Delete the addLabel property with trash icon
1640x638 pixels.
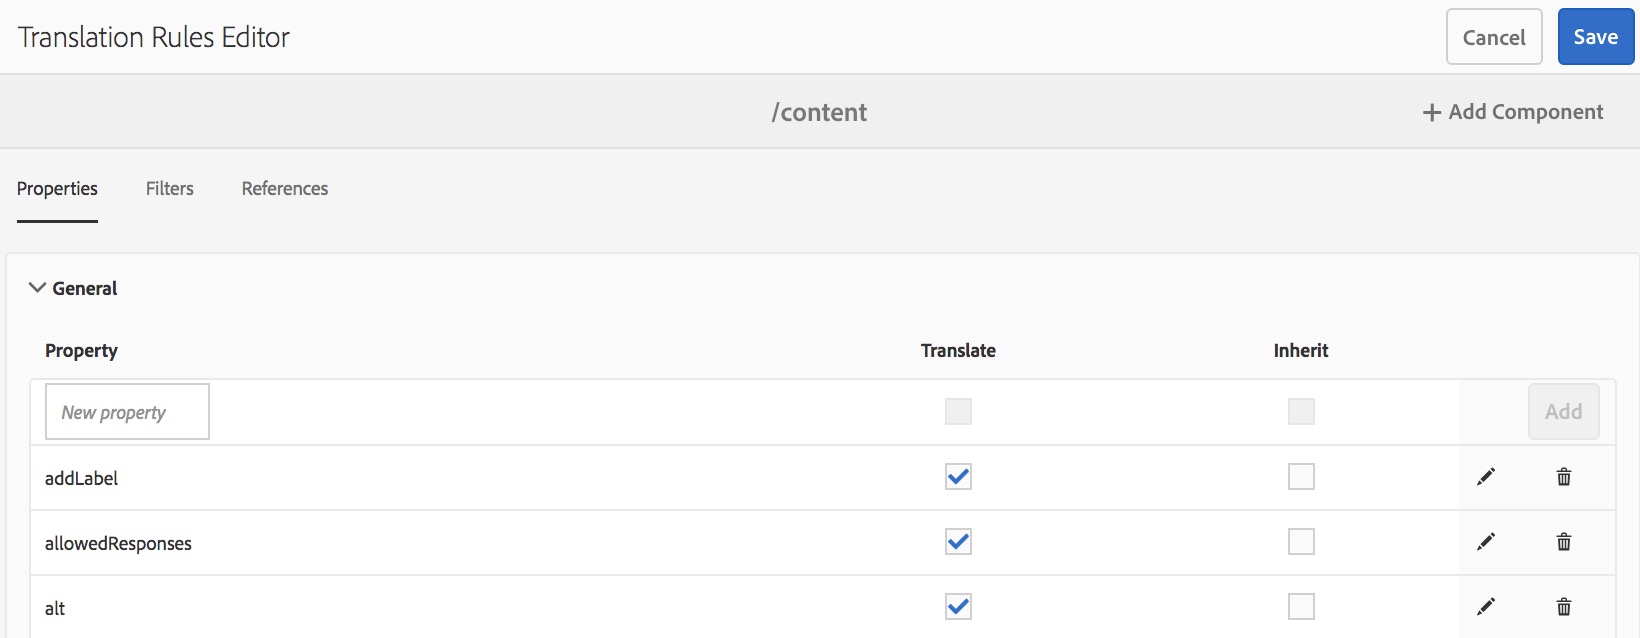click(1564, 477)
